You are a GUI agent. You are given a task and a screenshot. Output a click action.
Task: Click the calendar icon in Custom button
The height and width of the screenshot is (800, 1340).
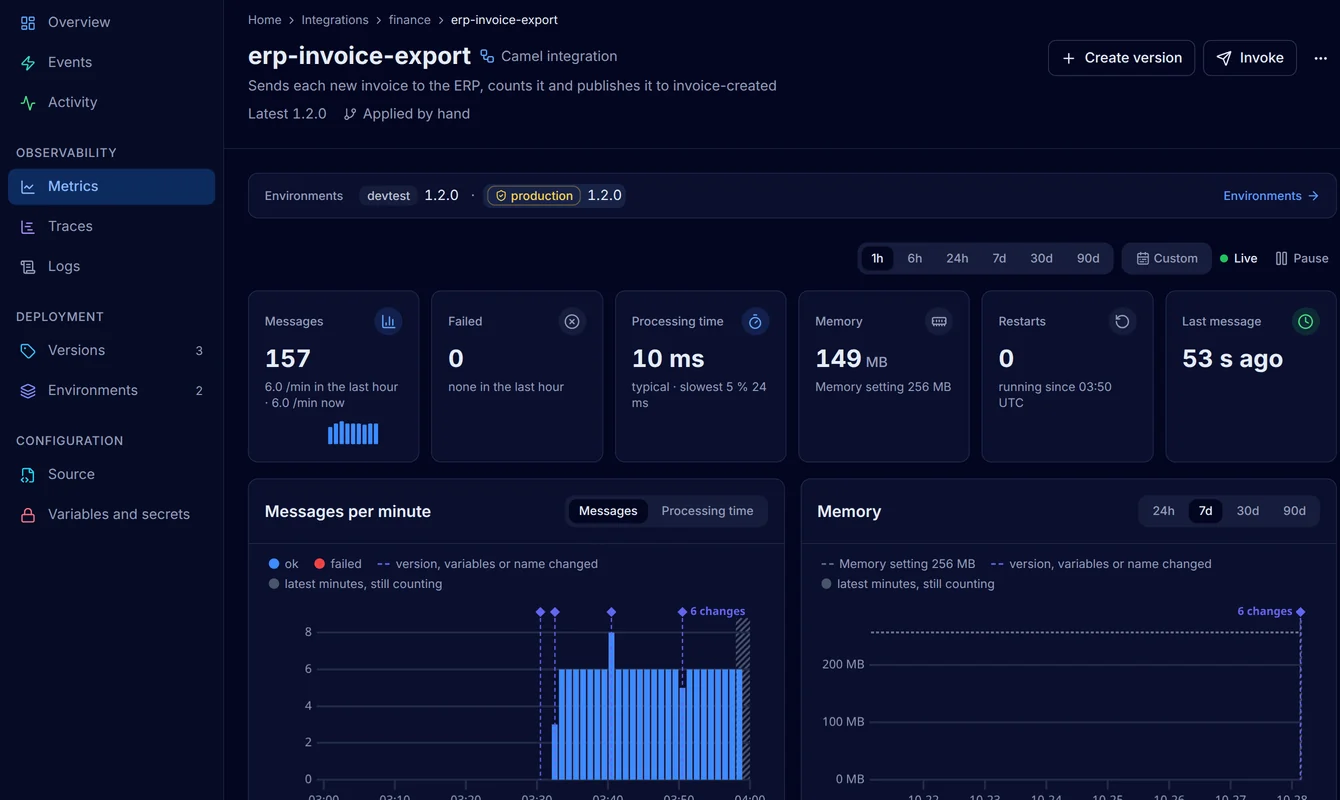1142,258
